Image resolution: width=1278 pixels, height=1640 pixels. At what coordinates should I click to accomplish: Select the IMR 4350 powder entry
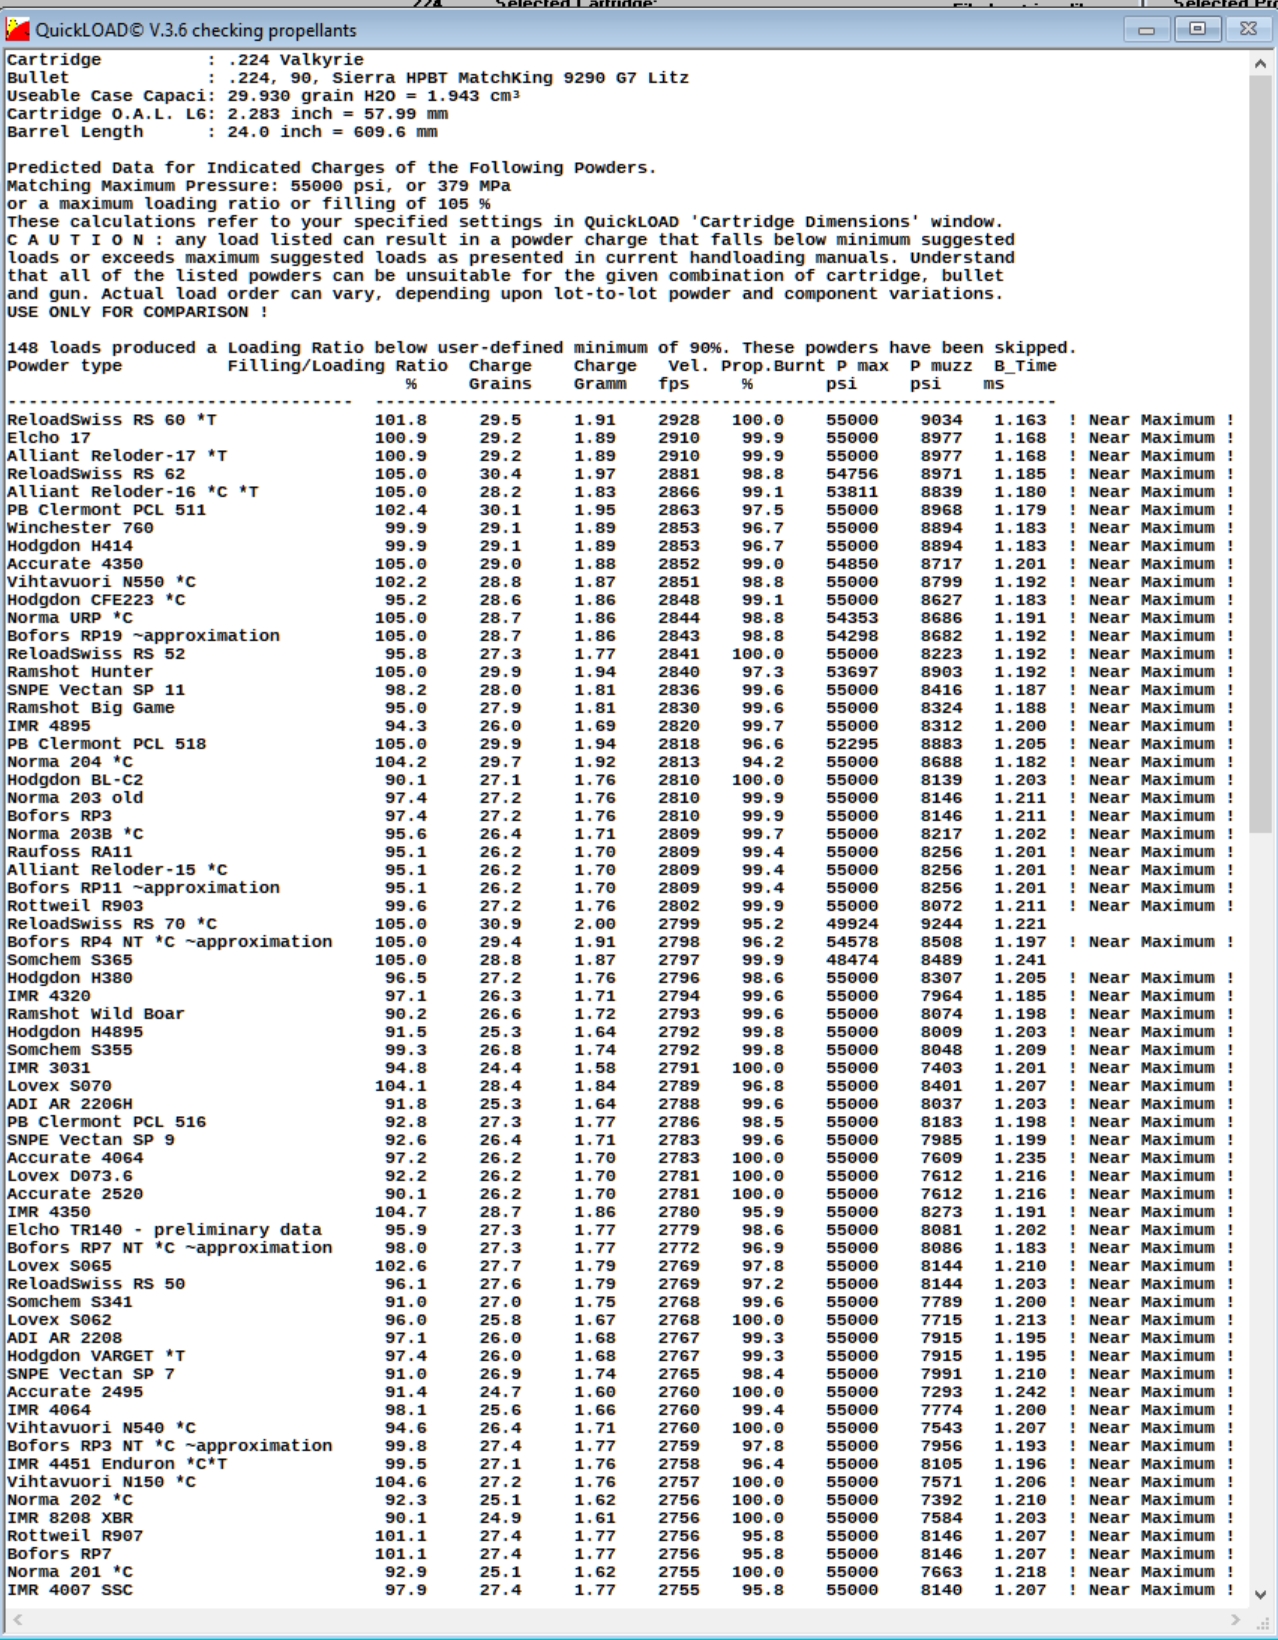620,1212
